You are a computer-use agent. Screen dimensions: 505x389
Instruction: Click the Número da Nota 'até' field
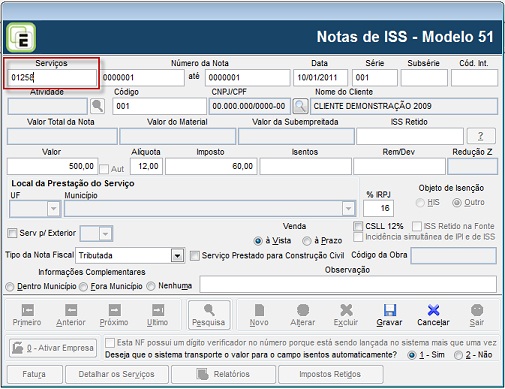click(x=248, y=78)
